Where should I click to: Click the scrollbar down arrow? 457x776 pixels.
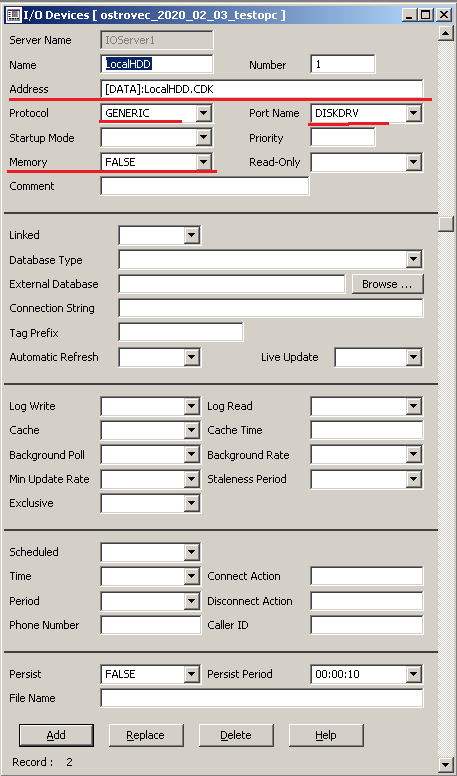tap(445, 764)
